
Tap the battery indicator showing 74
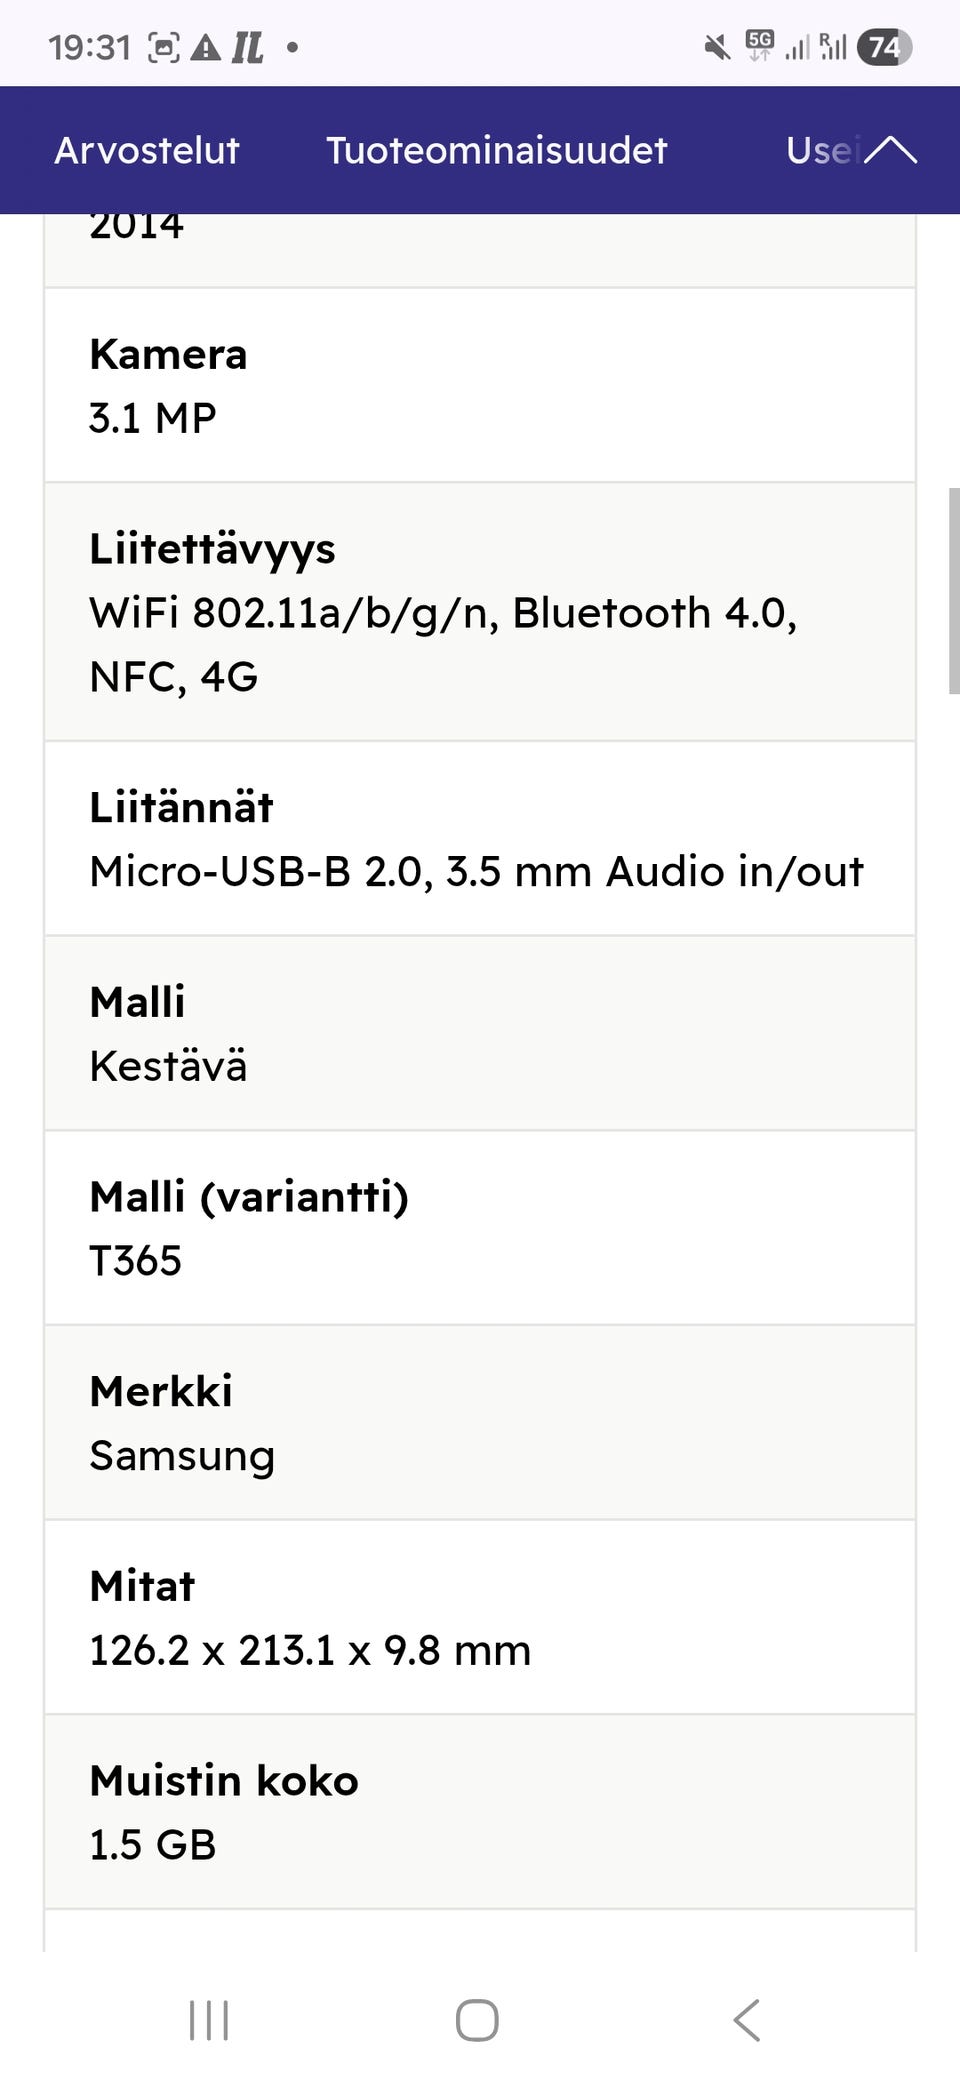[x=884, y=47]
